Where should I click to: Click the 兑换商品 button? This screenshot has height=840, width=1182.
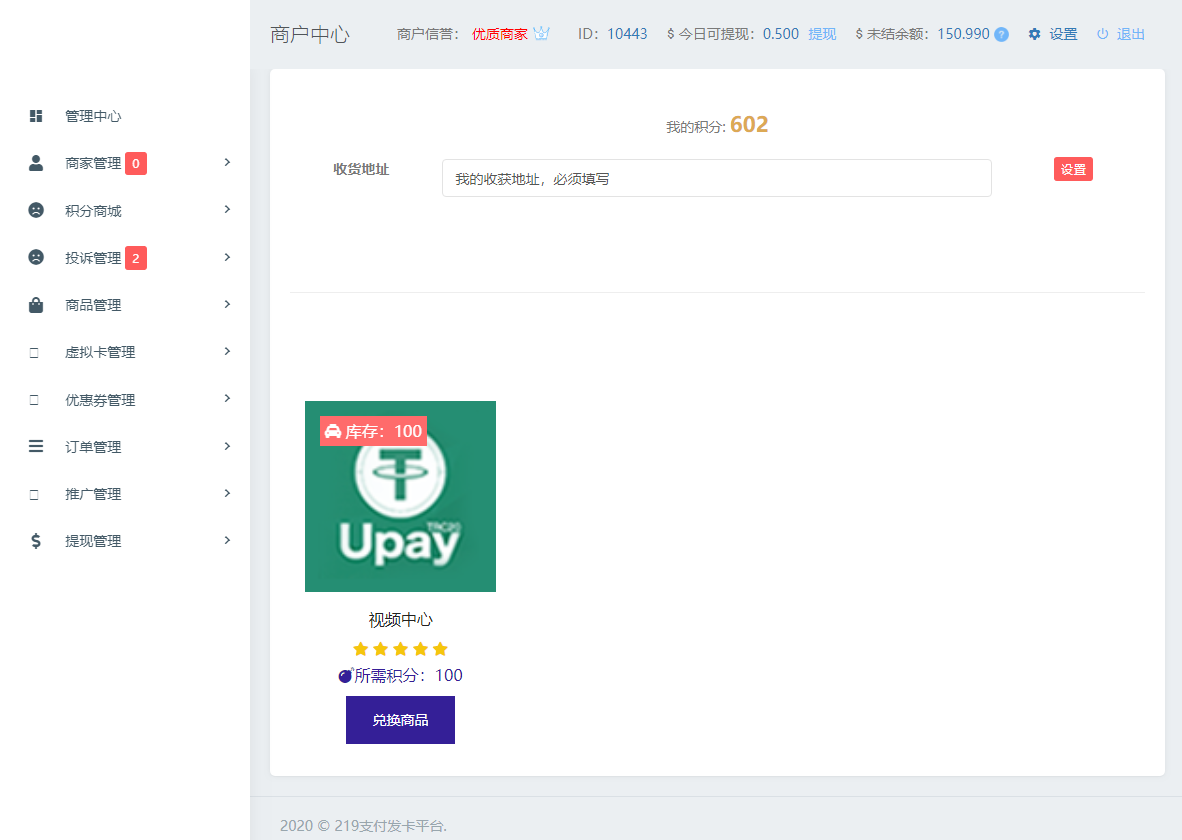[400, 720]
